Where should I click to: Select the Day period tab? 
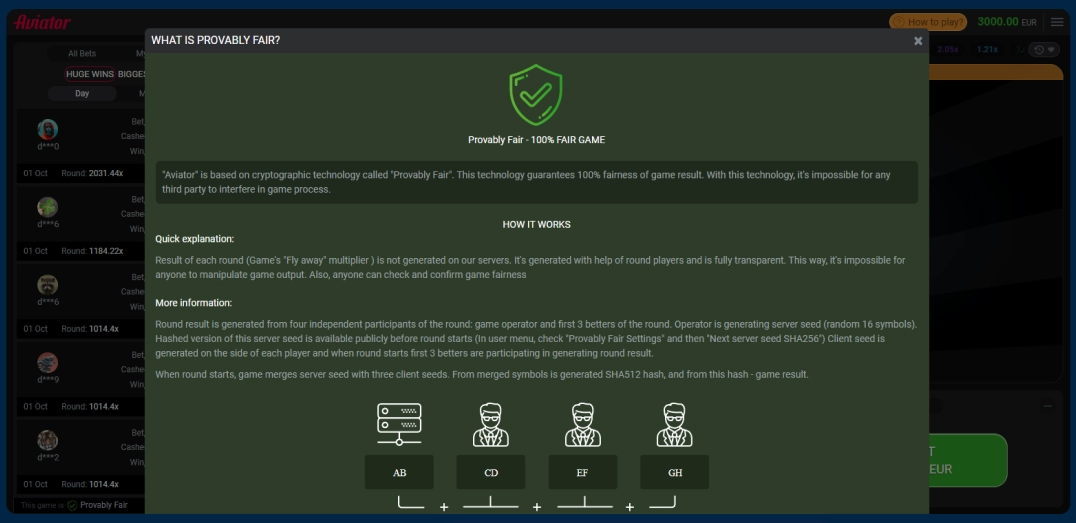point(82,93)
